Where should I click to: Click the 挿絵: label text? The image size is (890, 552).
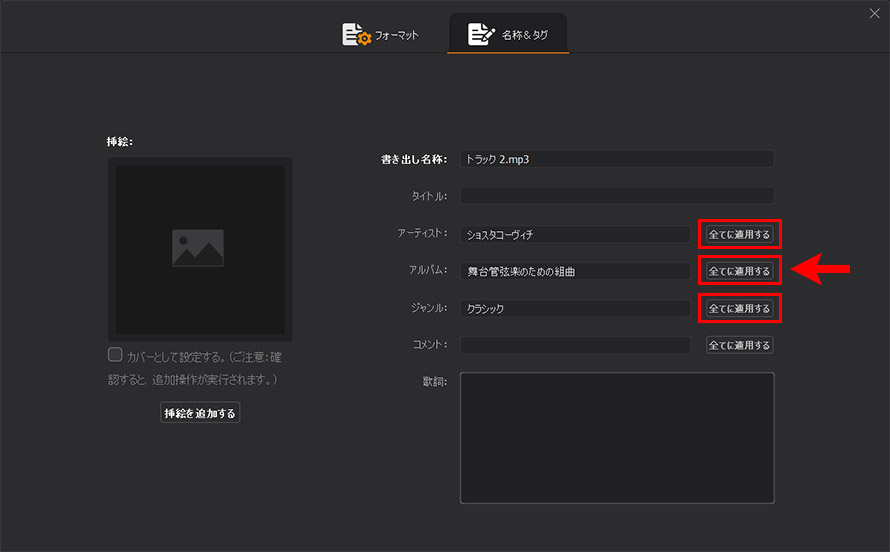(x=119, y=141)
